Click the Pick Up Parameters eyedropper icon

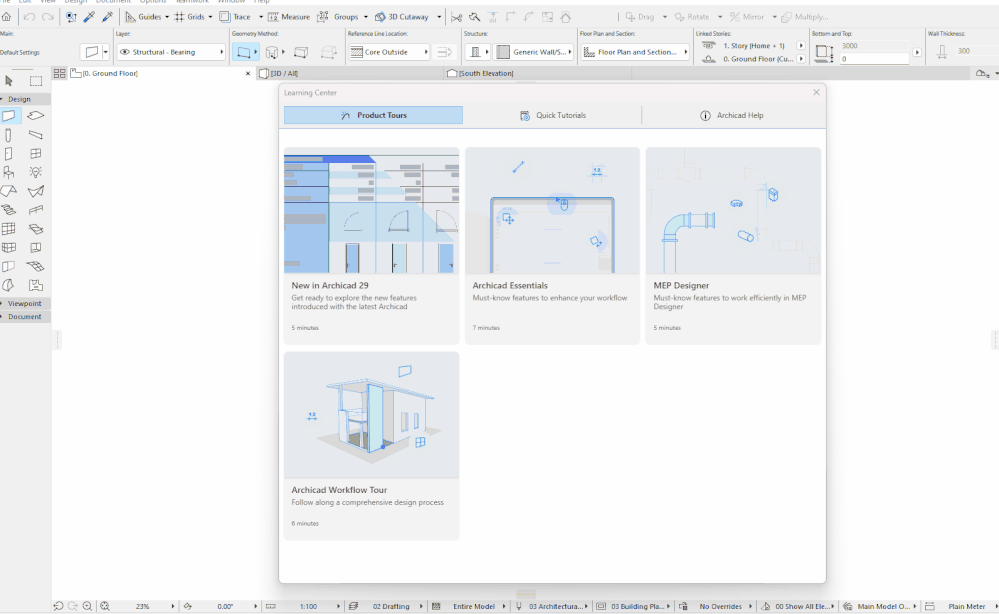tap(89, 17)
